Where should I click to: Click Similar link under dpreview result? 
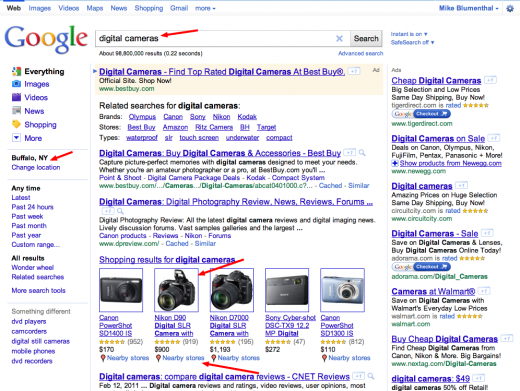(205, 244)
